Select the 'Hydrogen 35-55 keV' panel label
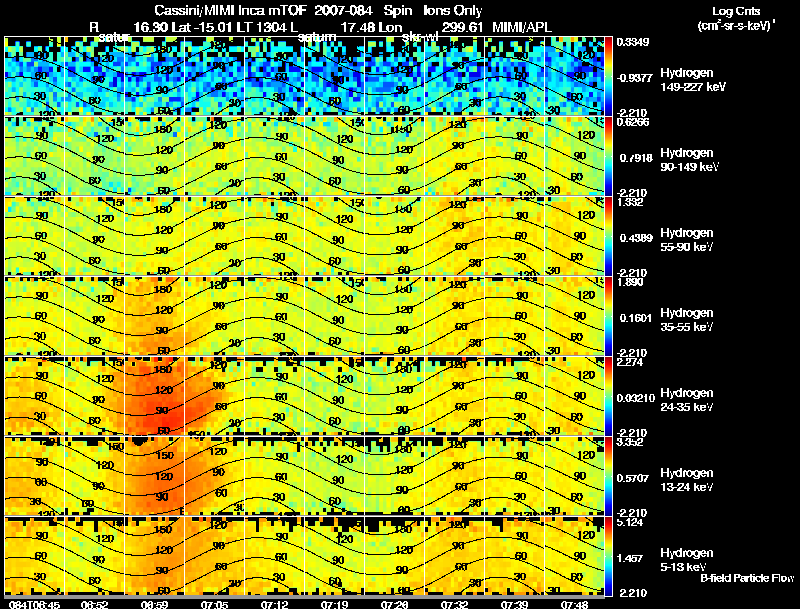This screenshot has width=800, height=609. [687, 320]
